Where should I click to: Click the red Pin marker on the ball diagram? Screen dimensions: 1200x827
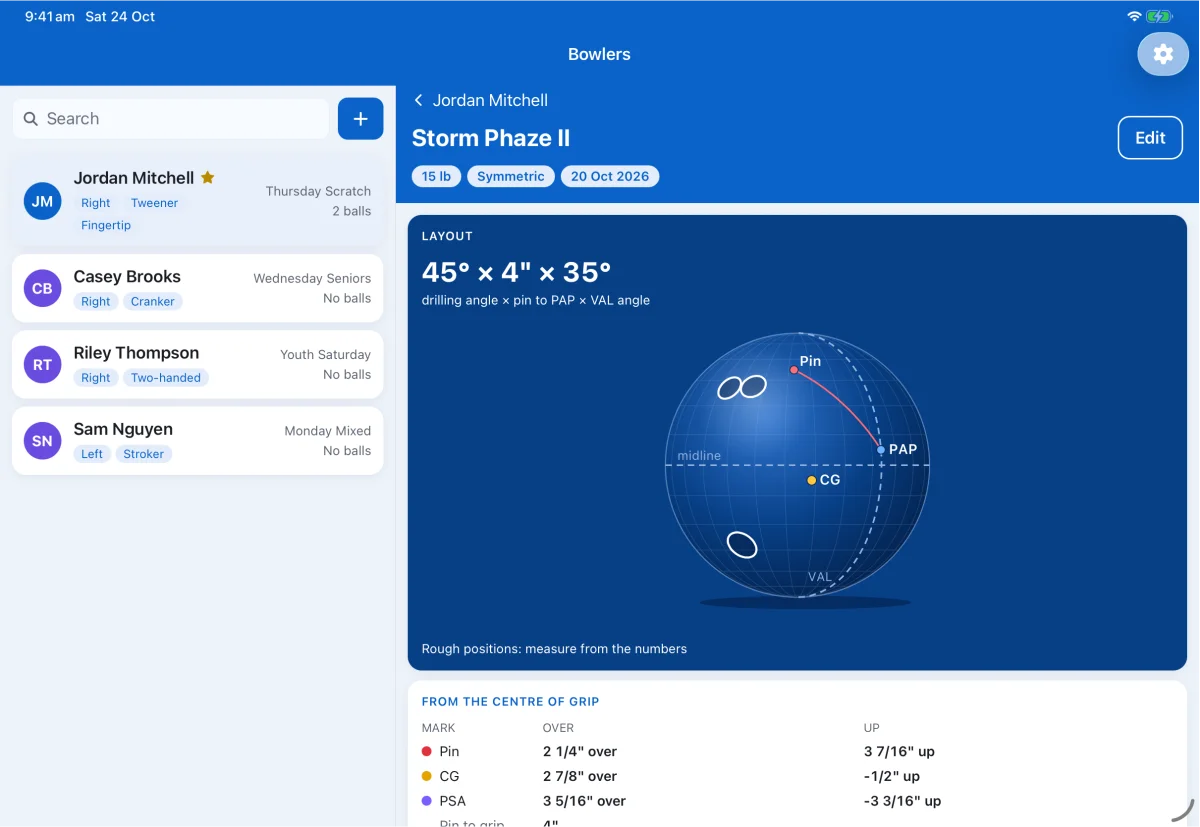[x=794, y=370]
